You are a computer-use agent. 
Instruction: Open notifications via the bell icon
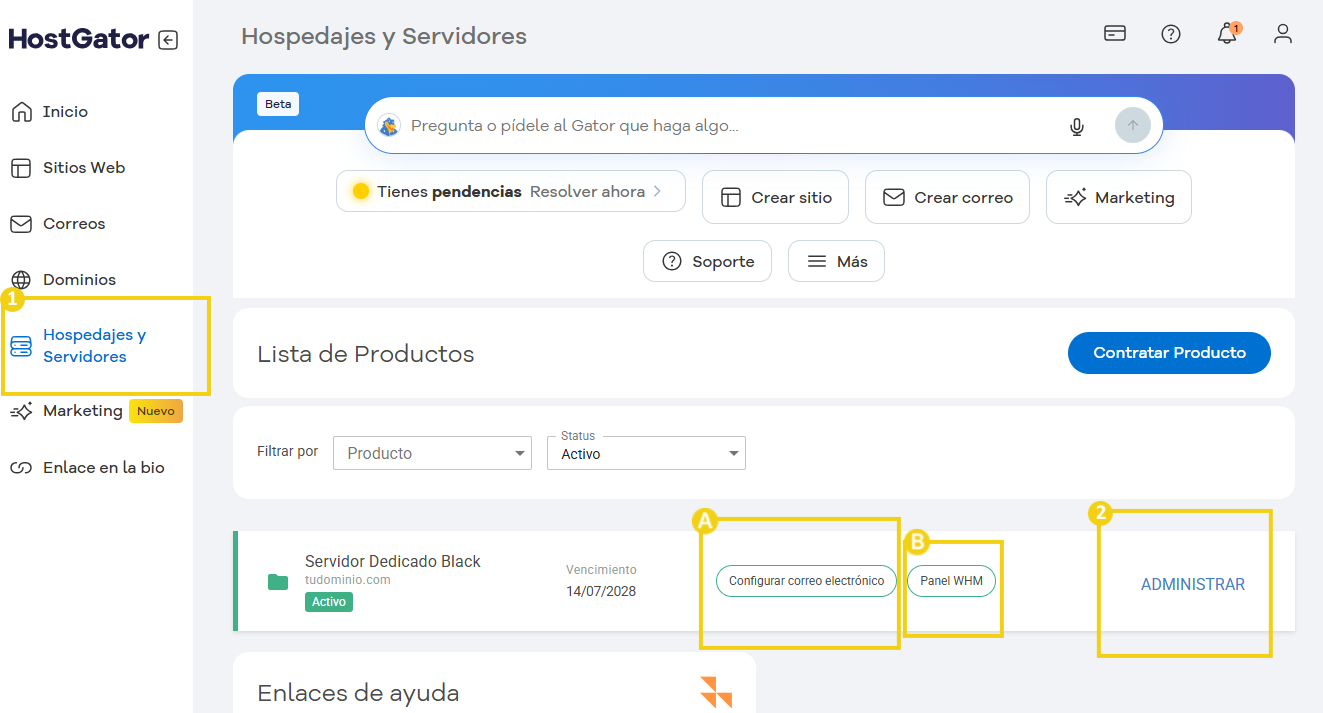pyautogui.click(x=1228, y=34)
